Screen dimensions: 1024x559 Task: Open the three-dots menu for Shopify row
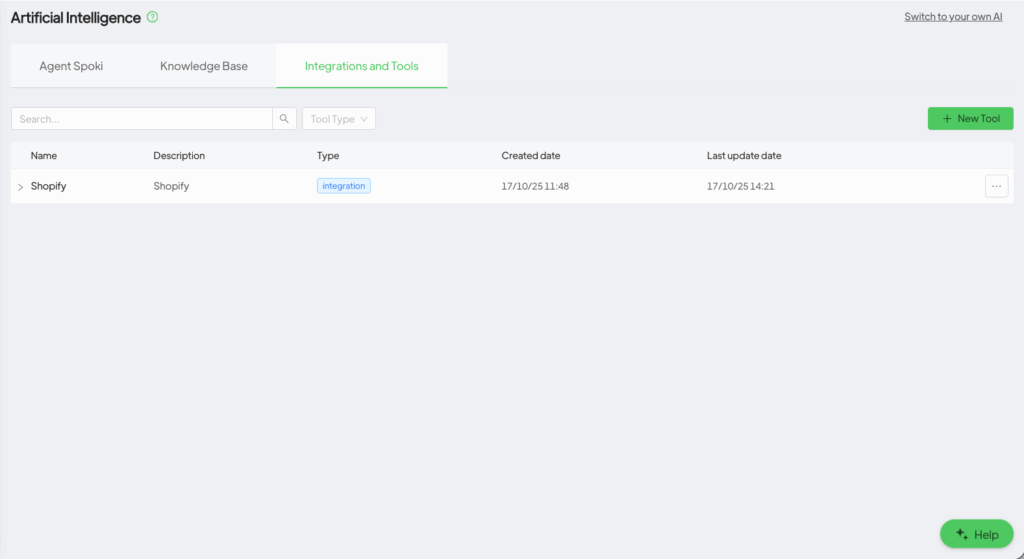(996, 186)
